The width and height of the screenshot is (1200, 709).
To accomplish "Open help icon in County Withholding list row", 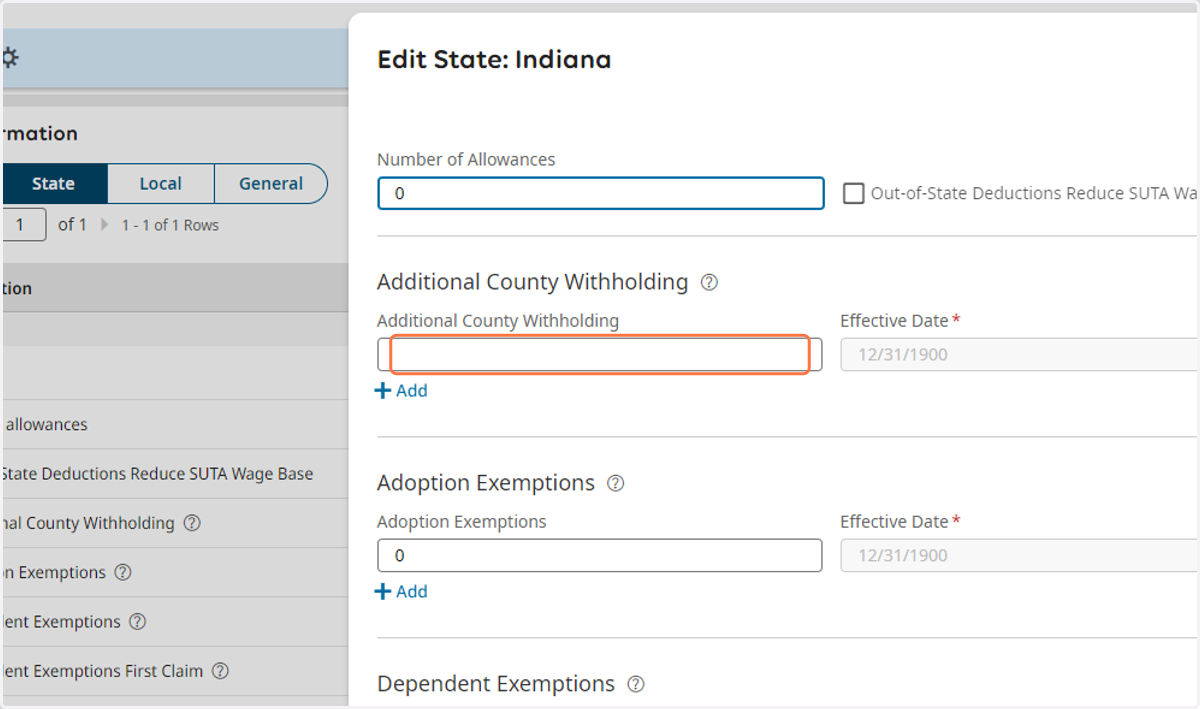I will (192, 523).
